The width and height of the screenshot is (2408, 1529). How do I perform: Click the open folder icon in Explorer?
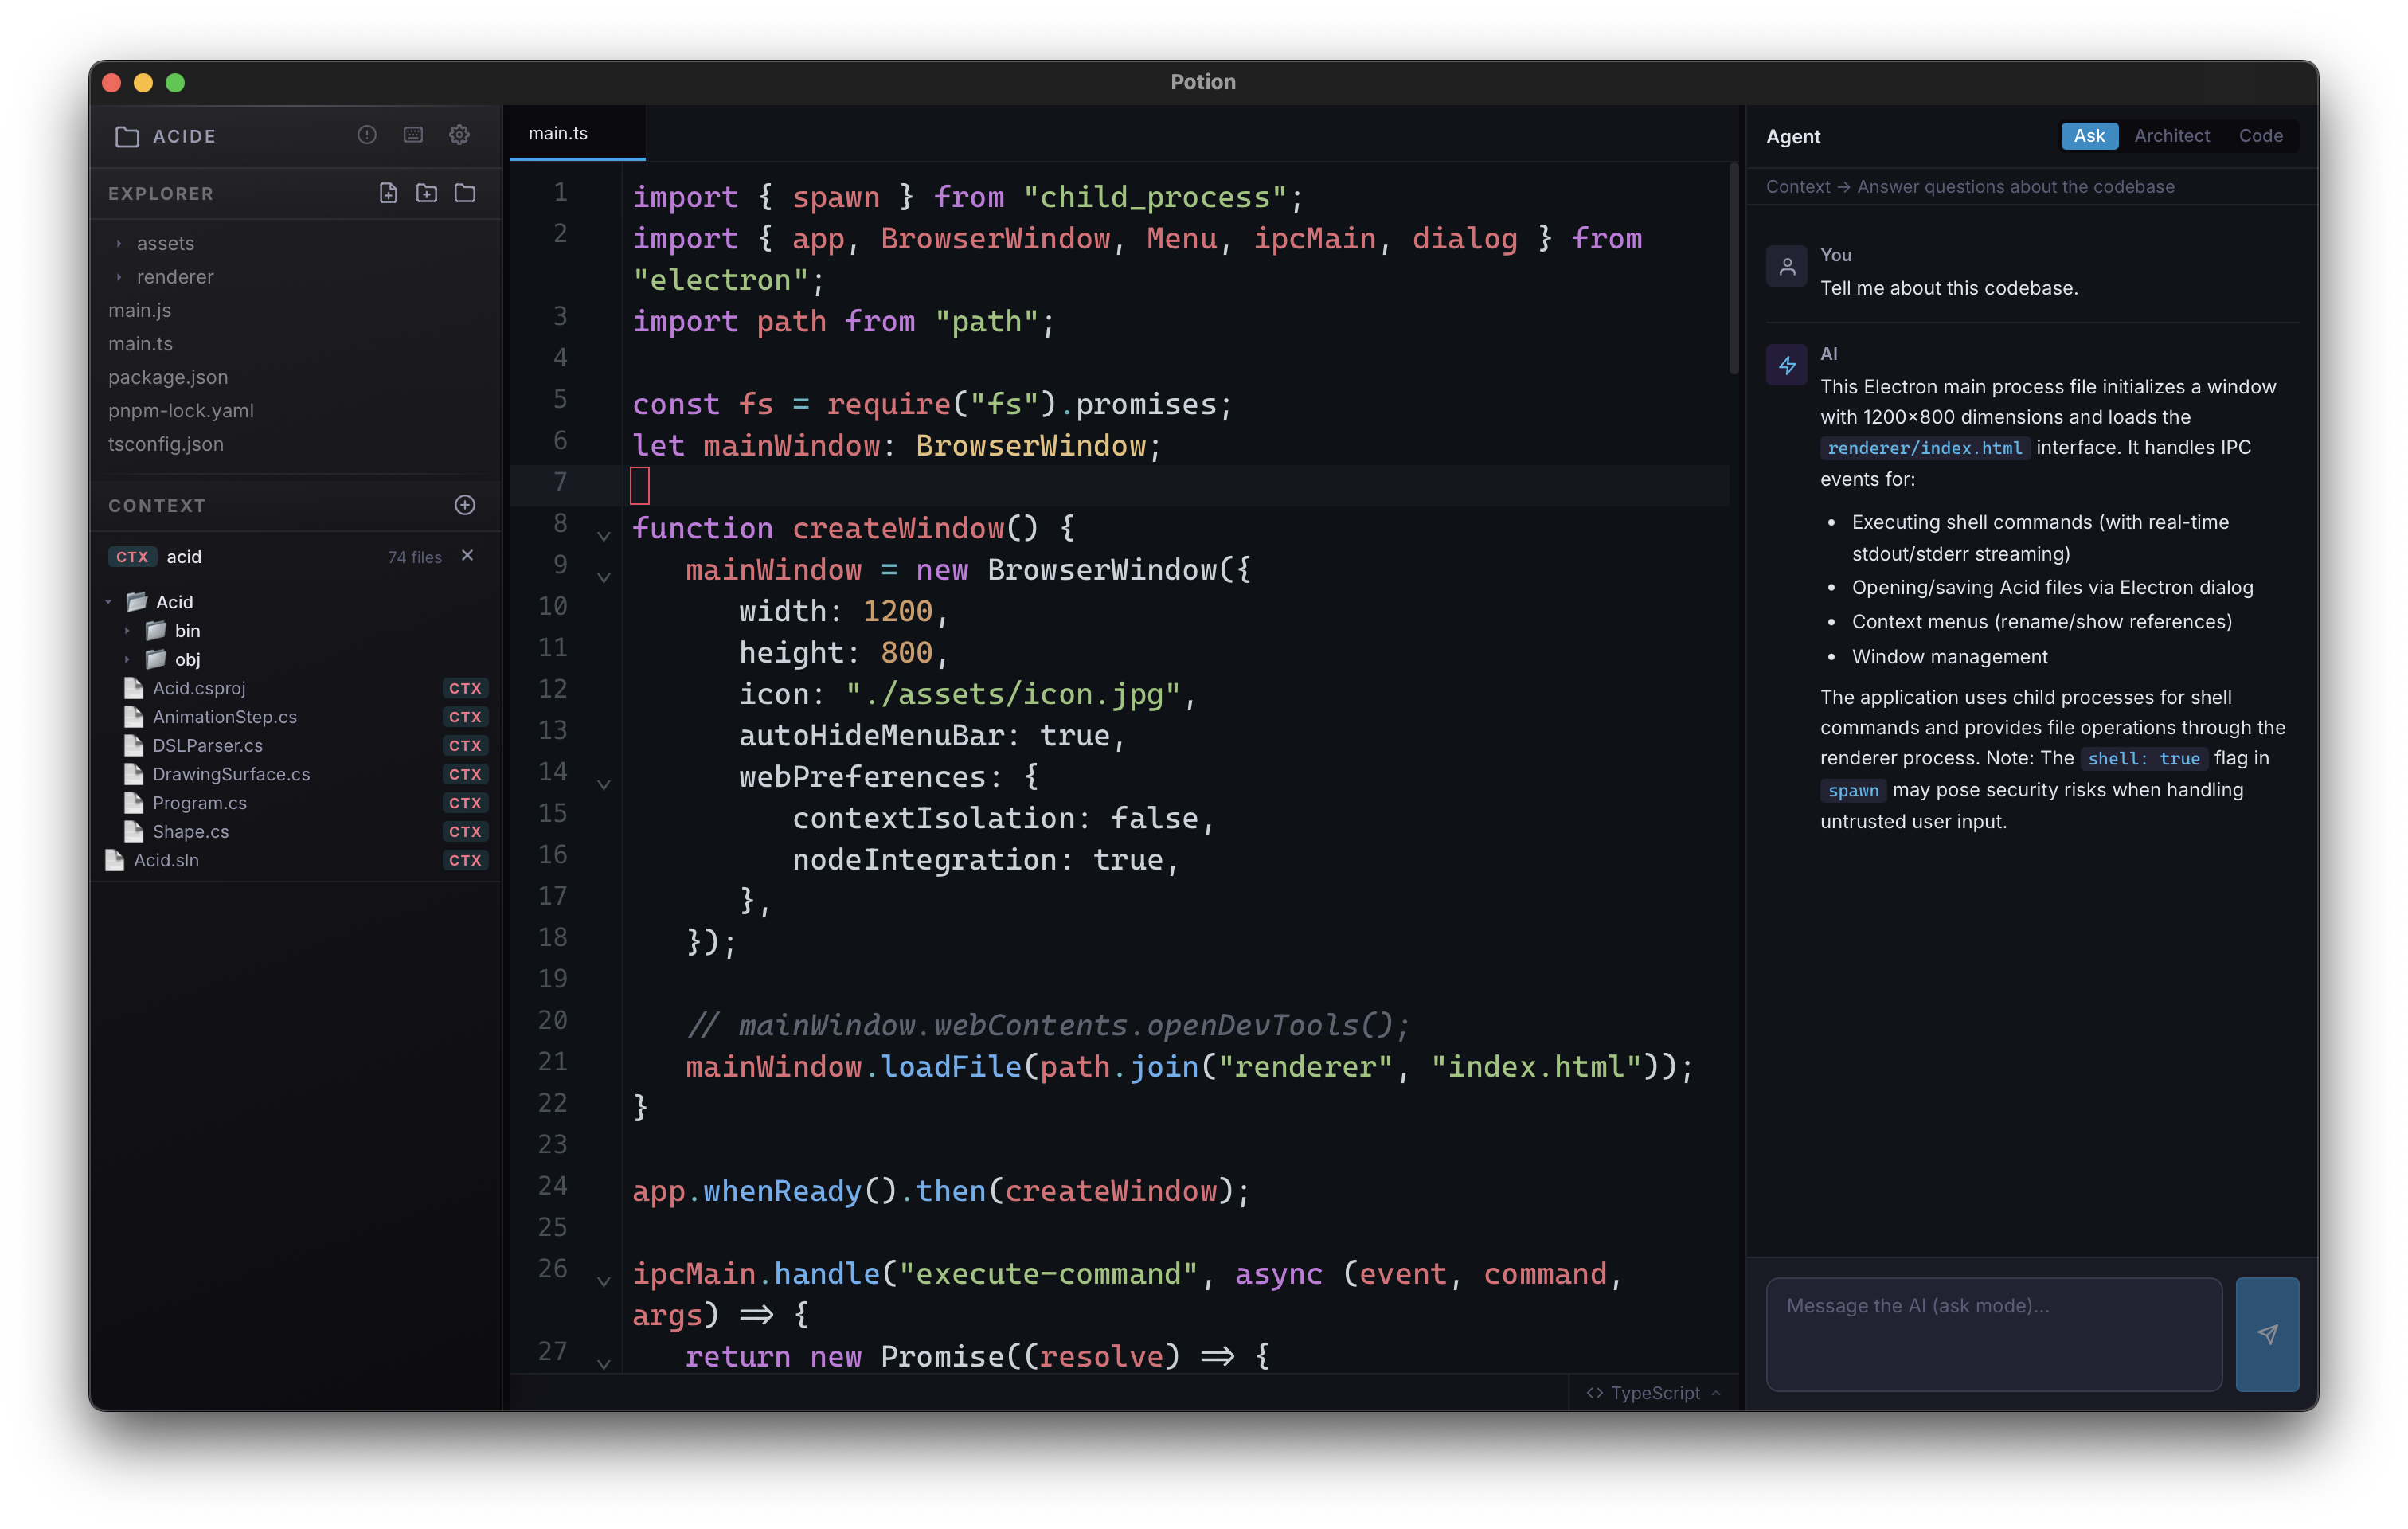coord(465,193)
